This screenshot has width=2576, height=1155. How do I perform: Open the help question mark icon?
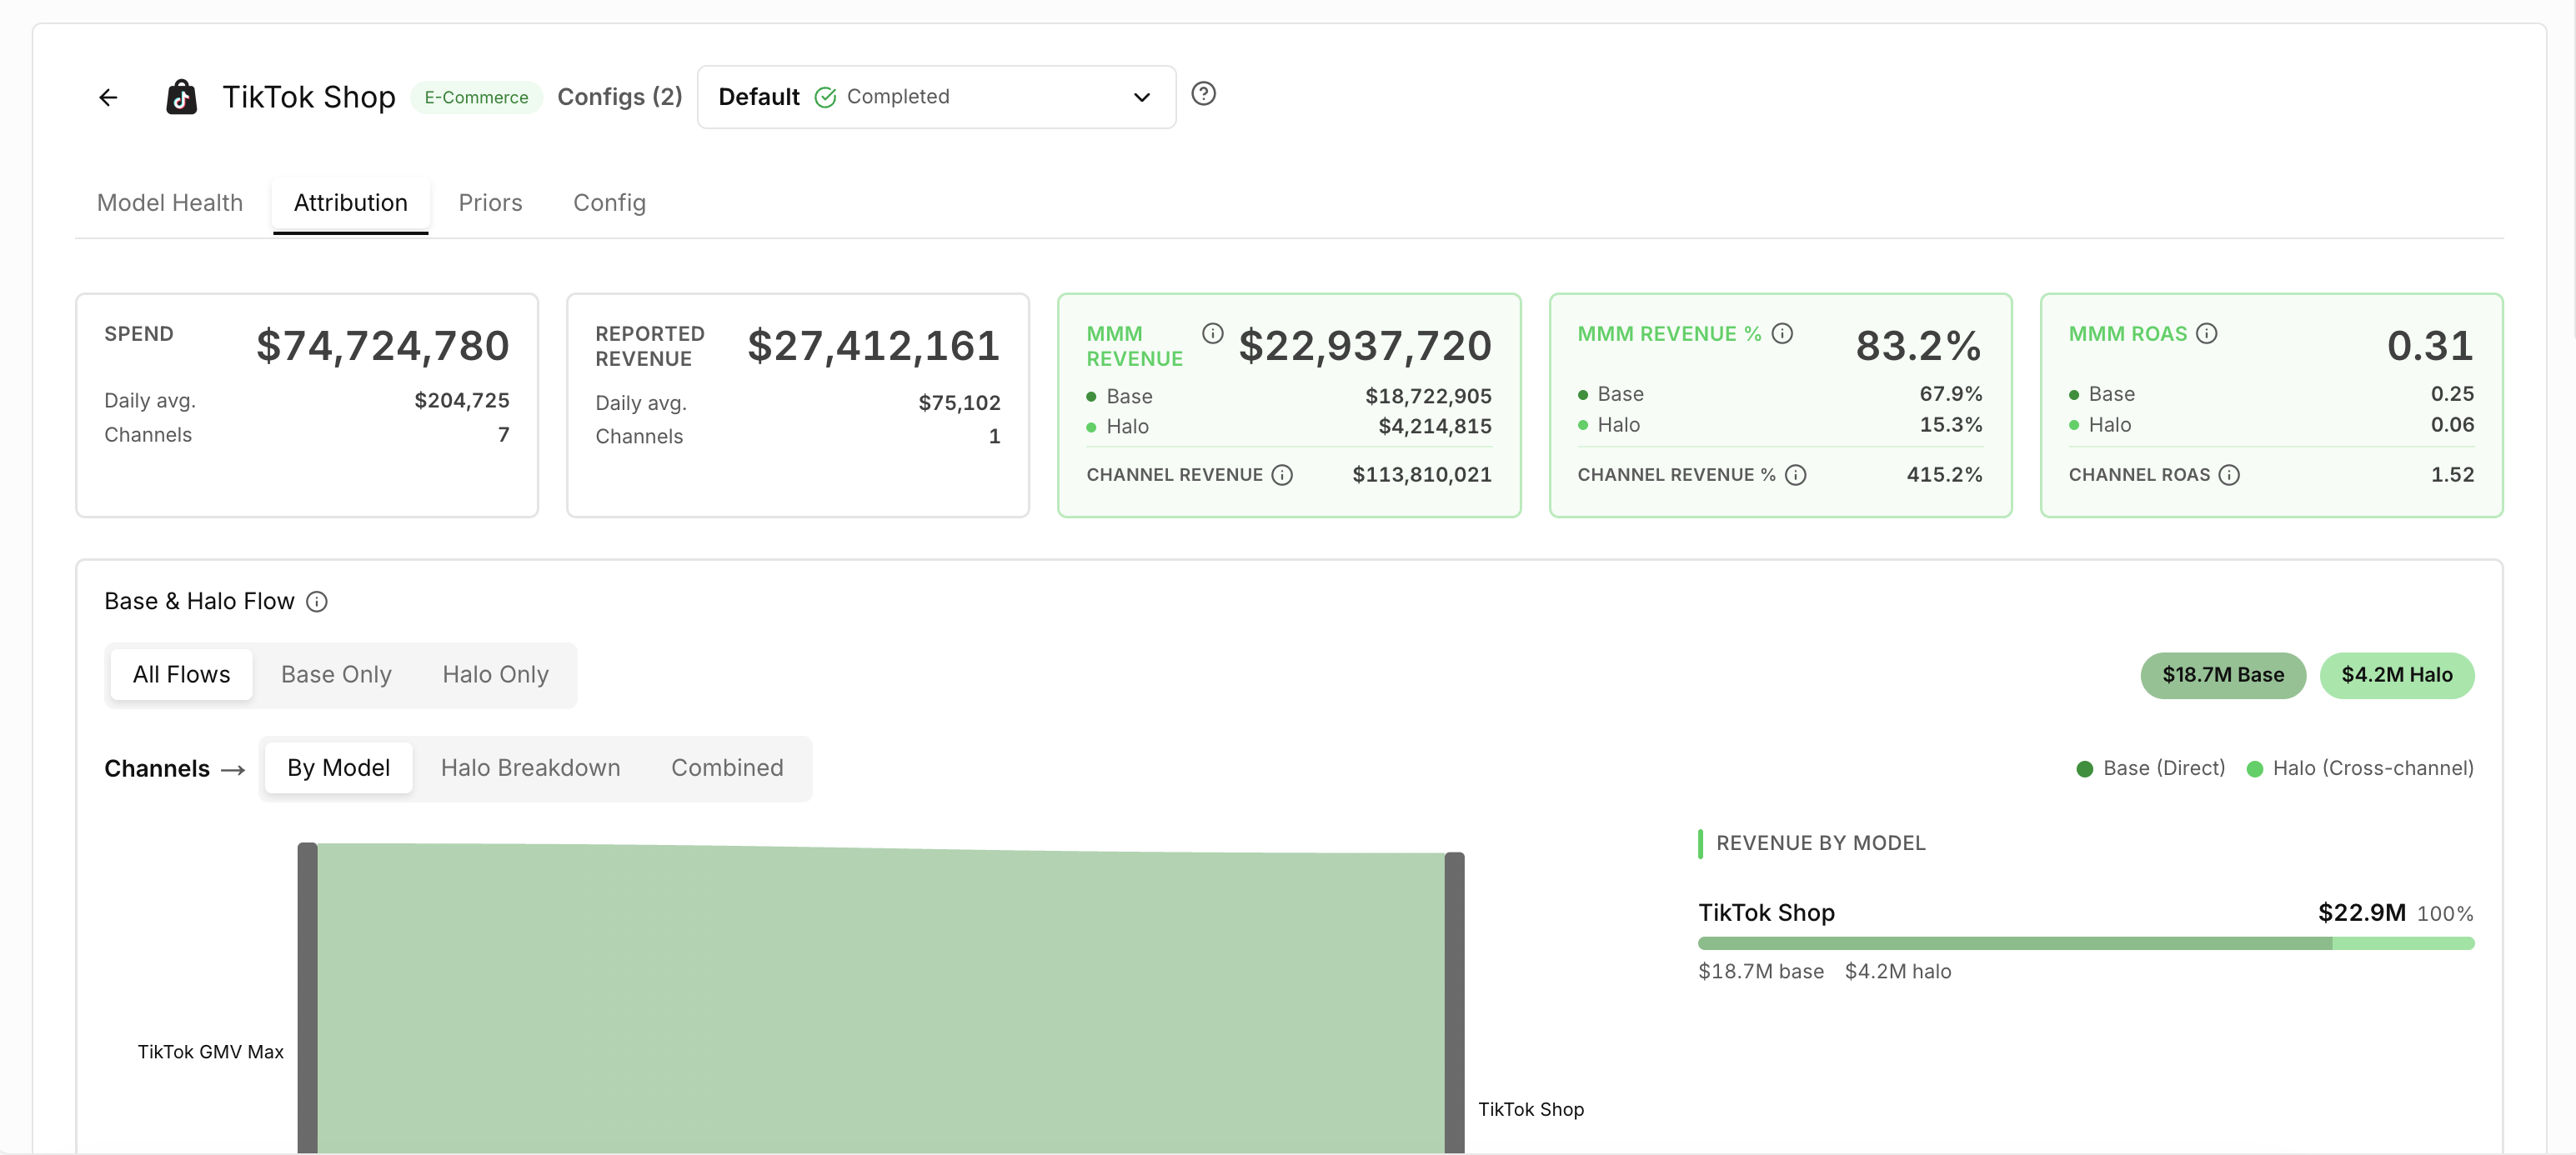pos(1203,94)
